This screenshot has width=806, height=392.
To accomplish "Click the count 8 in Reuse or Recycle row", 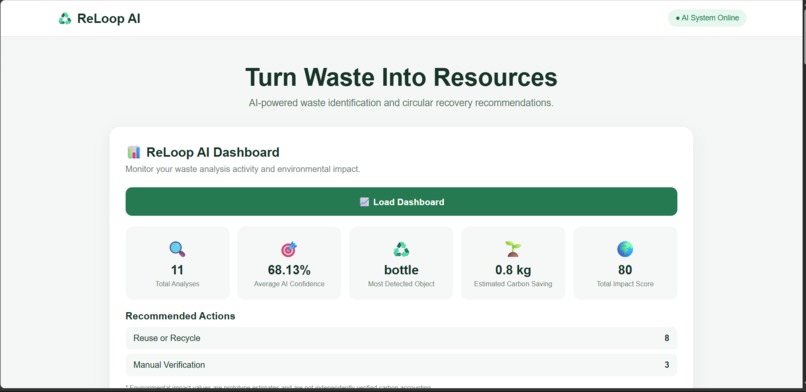I will pyautogui.click(x=667, y=338).
